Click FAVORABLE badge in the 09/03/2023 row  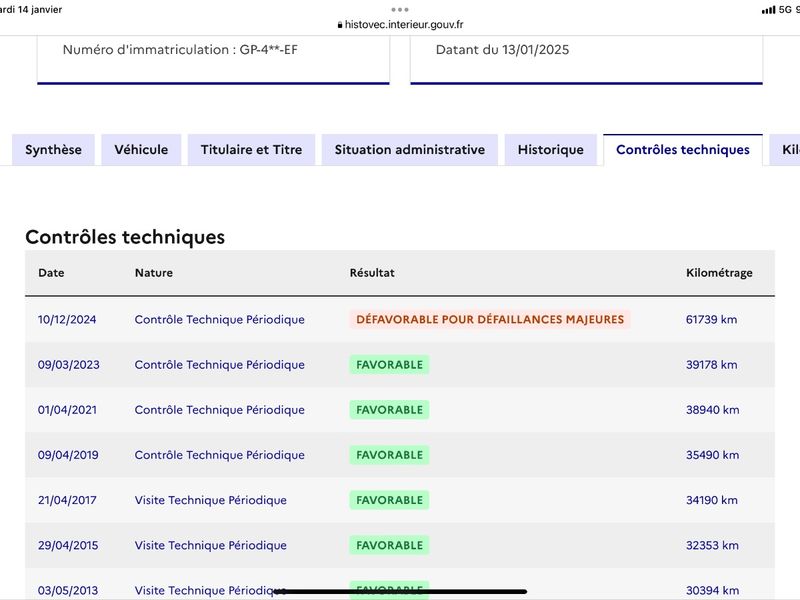click(x=389, y=365)
